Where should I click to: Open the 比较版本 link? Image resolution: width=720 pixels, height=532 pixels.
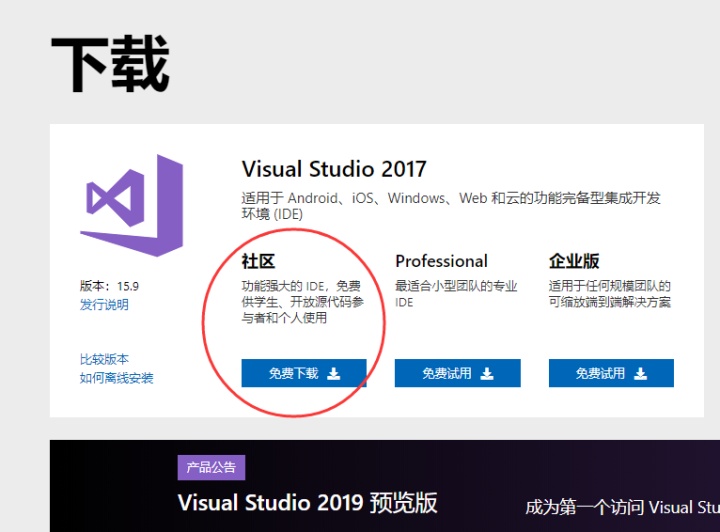coord(104,359)
